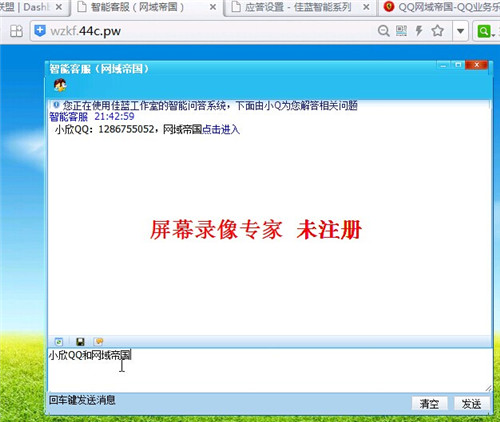Click the blue shield site security icon
The image size is (500, 422).
[x=40, y=31]
